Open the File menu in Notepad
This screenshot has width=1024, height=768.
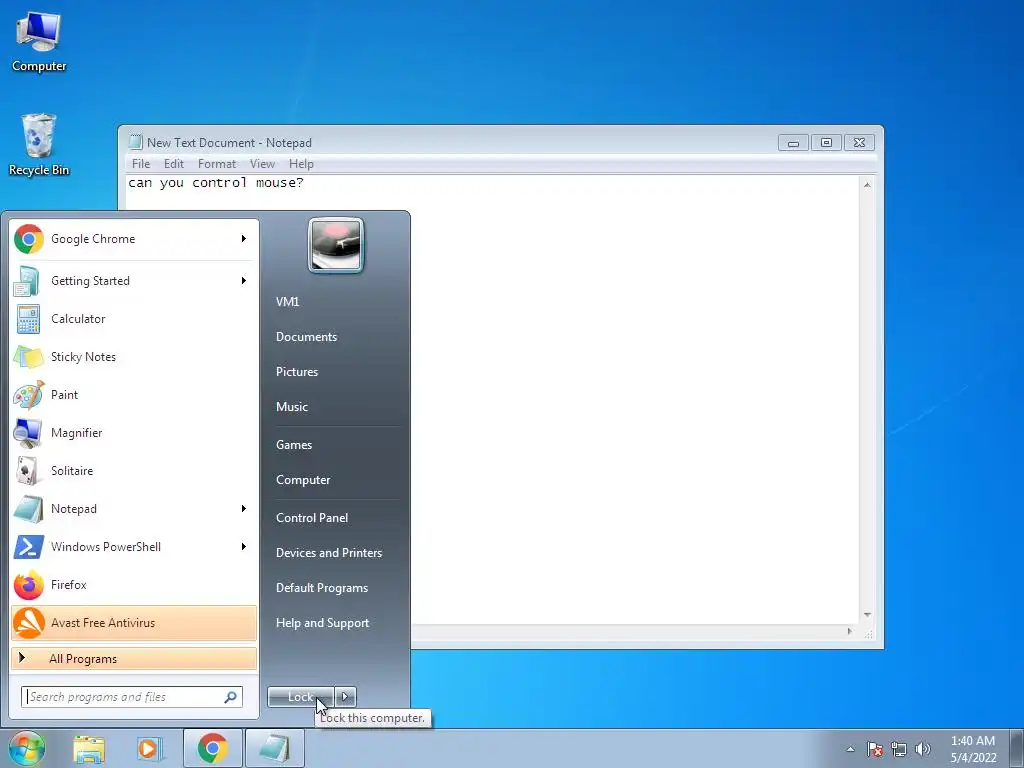(141, 164)
